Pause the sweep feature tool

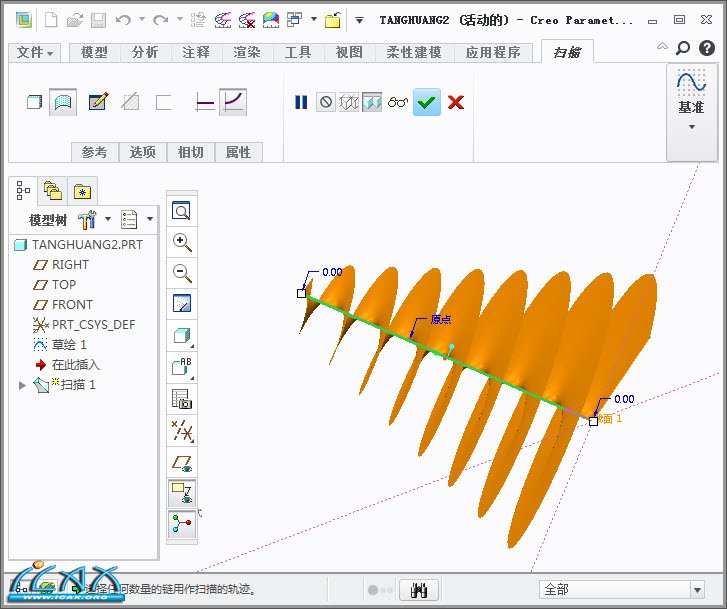click(301, 102)
